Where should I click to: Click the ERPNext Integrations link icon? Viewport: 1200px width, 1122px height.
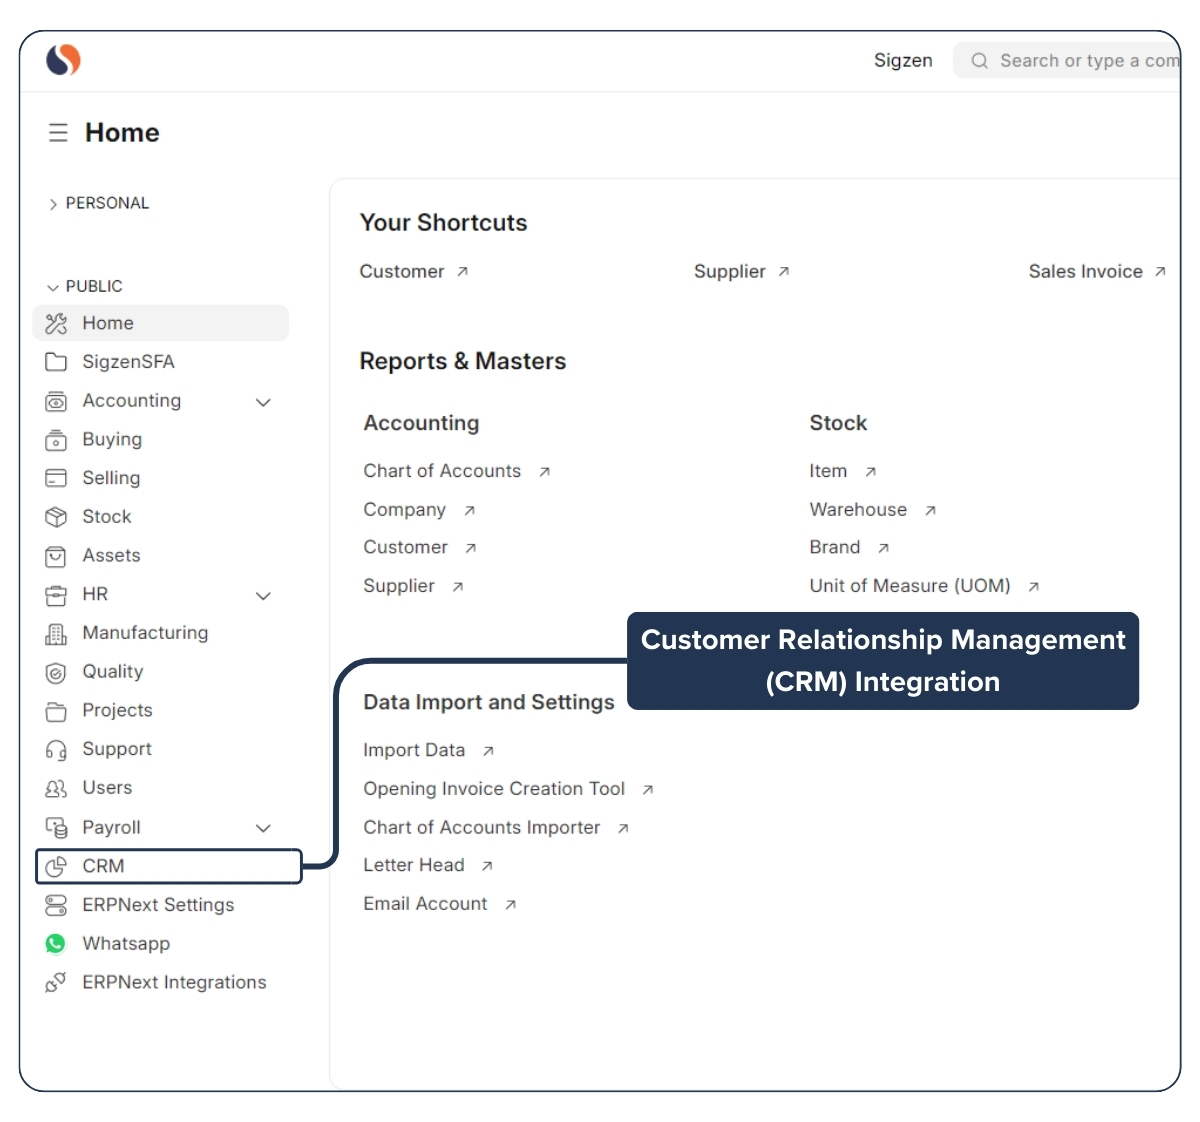[55, 982]
